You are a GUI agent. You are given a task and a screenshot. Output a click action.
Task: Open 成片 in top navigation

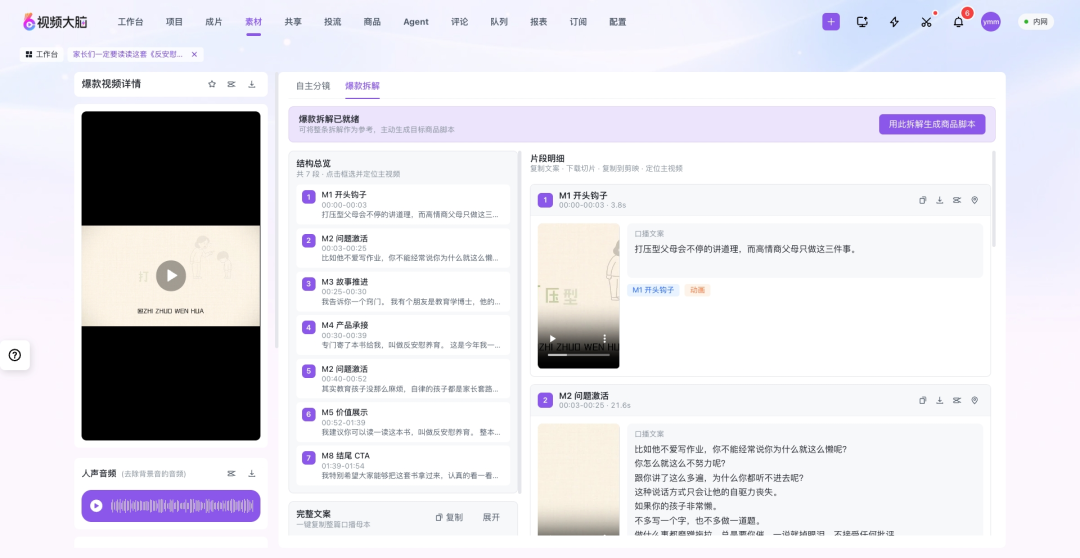[x=214, y=22]
